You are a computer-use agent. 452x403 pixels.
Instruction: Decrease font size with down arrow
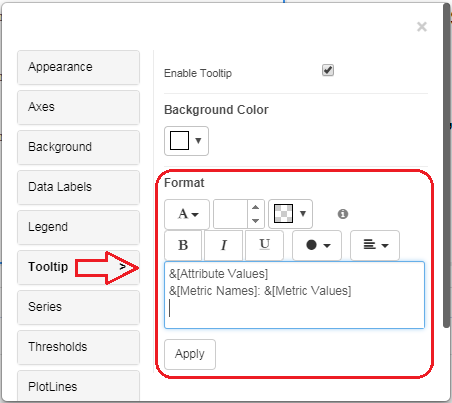coord(256,221)
